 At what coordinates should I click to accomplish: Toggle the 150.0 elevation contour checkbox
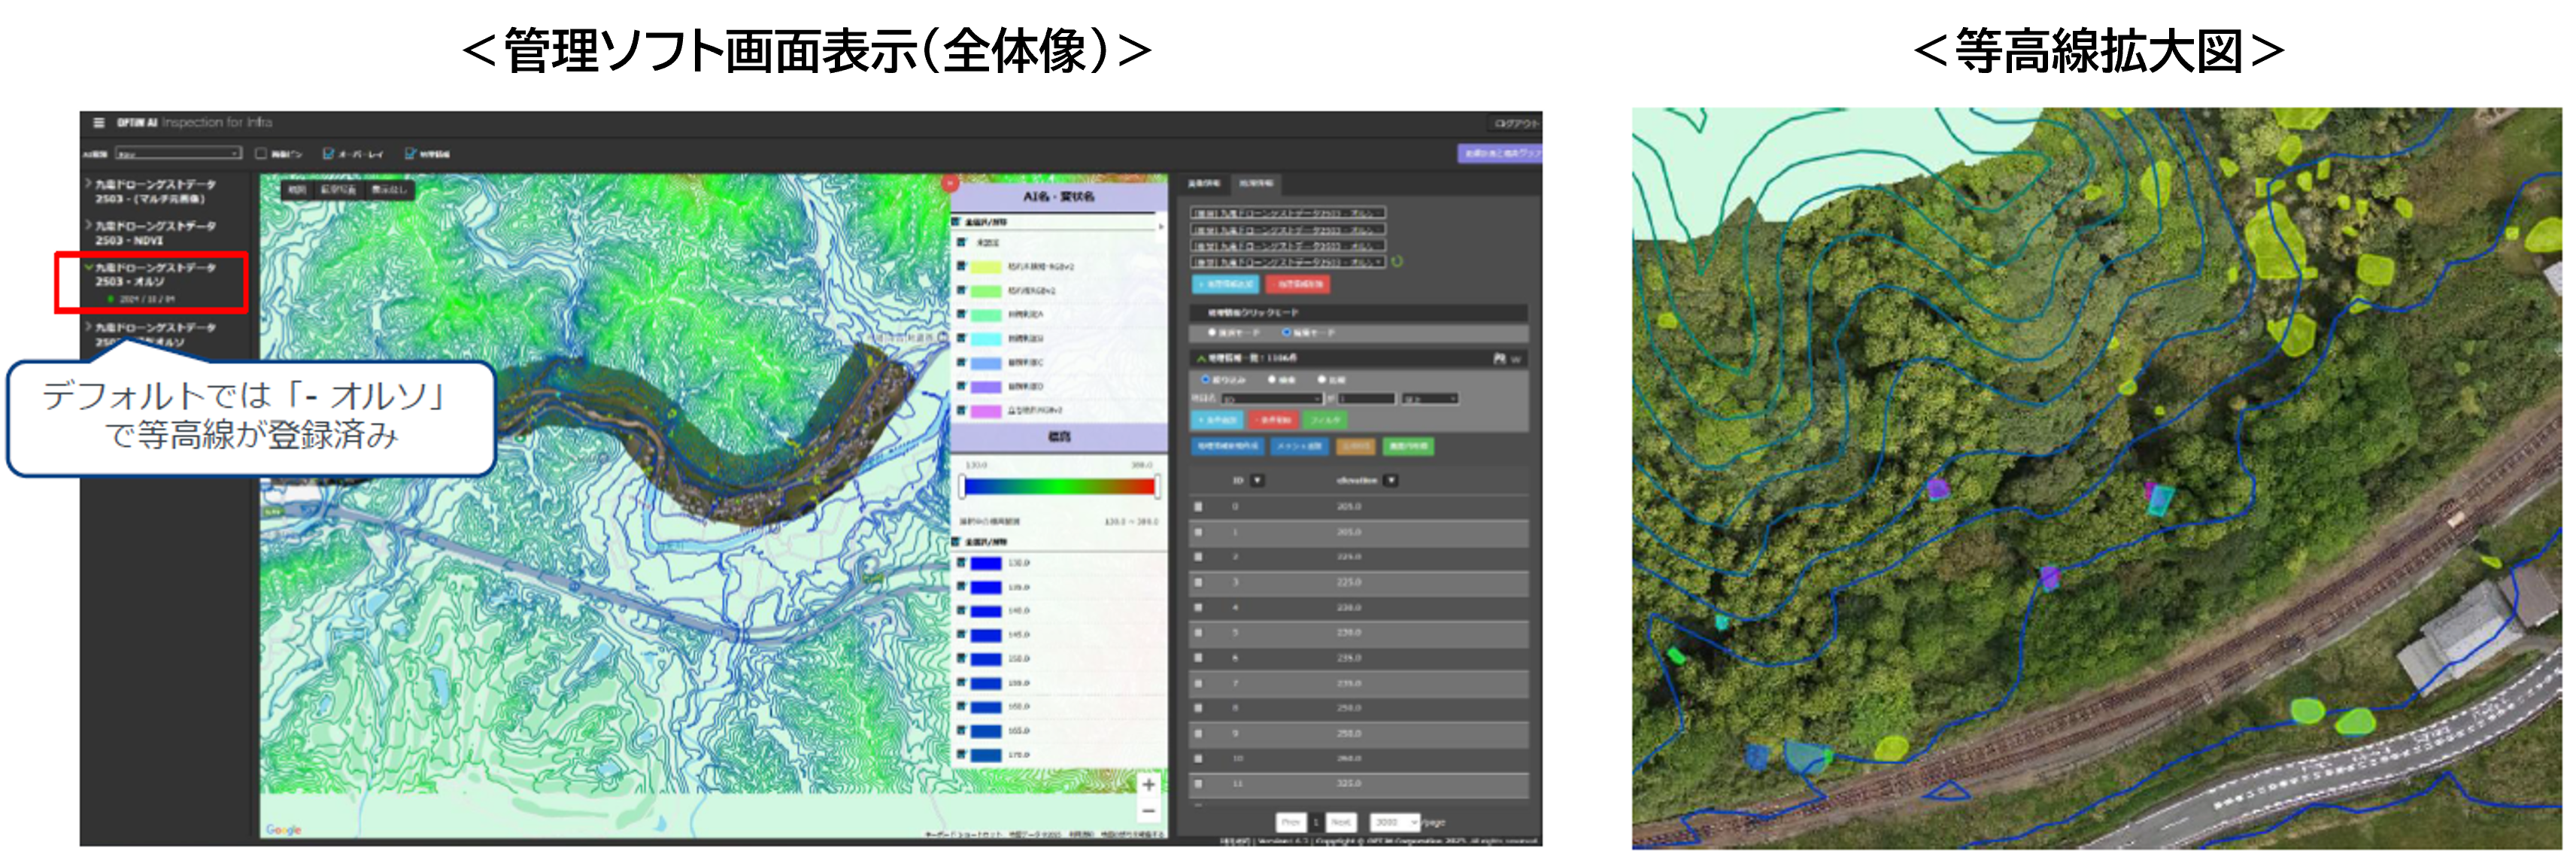click(x=961, y=659)
